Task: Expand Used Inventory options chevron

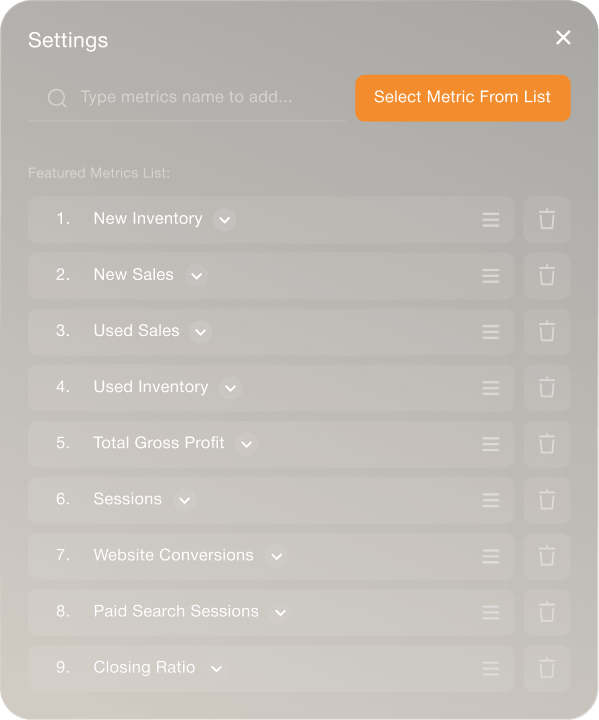Action: click(231, 388)
